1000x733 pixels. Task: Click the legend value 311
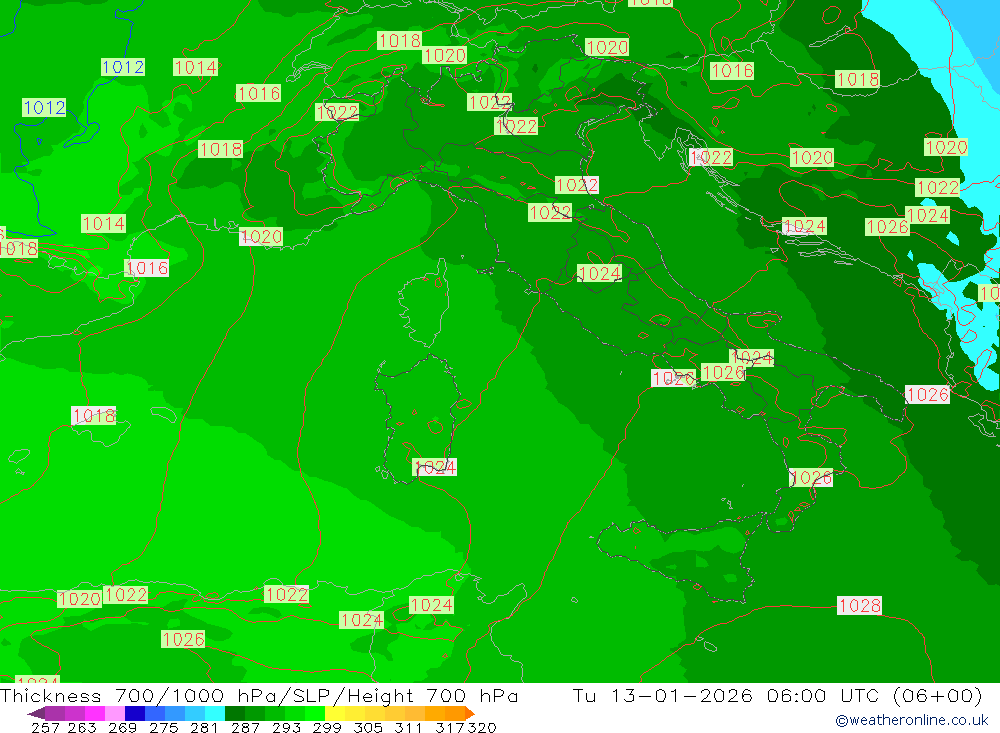[408, 727]
